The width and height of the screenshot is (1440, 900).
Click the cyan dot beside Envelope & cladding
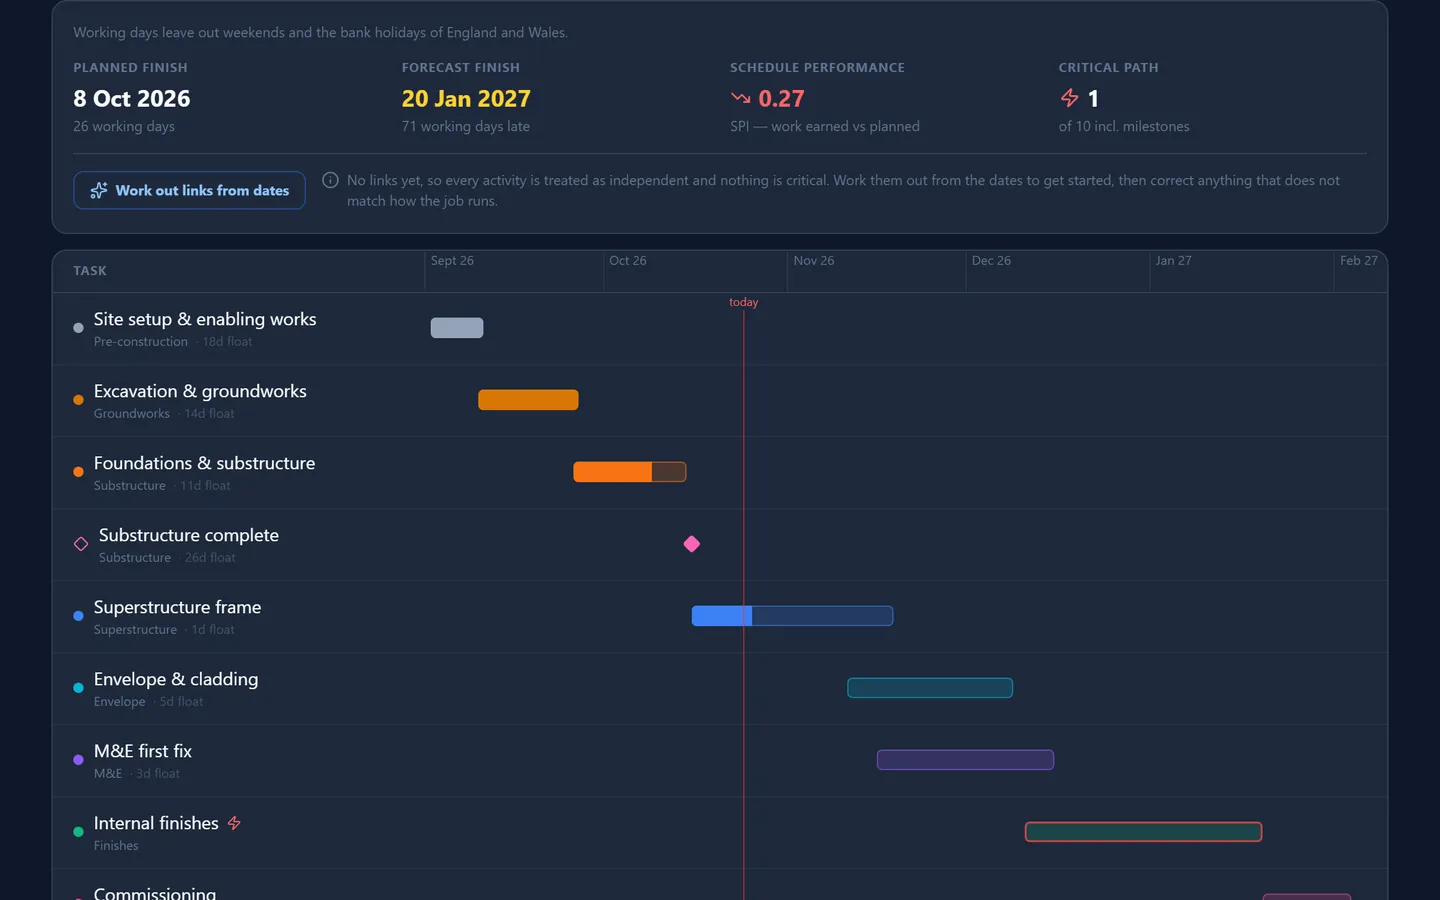tap(78, 688)
